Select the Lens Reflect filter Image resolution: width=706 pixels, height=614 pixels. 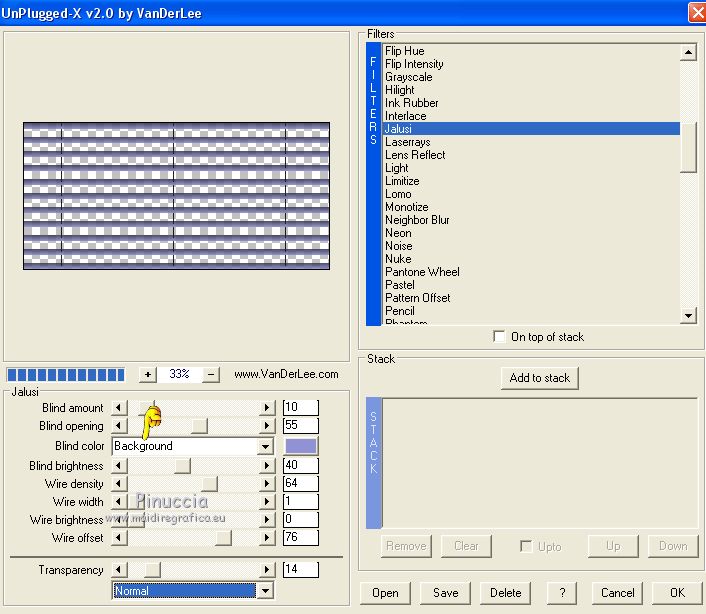coord(531,155)
